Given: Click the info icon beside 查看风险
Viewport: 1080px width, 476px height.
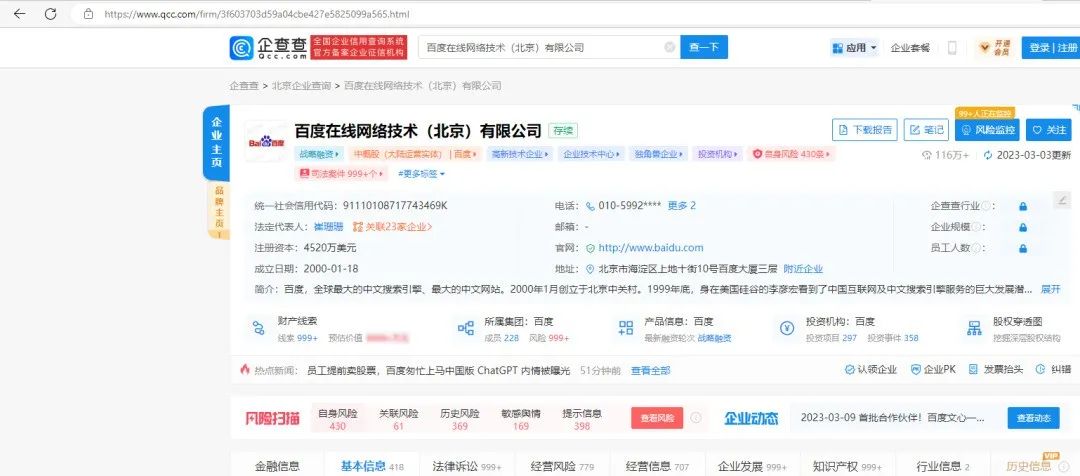Looking at the screenshot, I should 696,417.
